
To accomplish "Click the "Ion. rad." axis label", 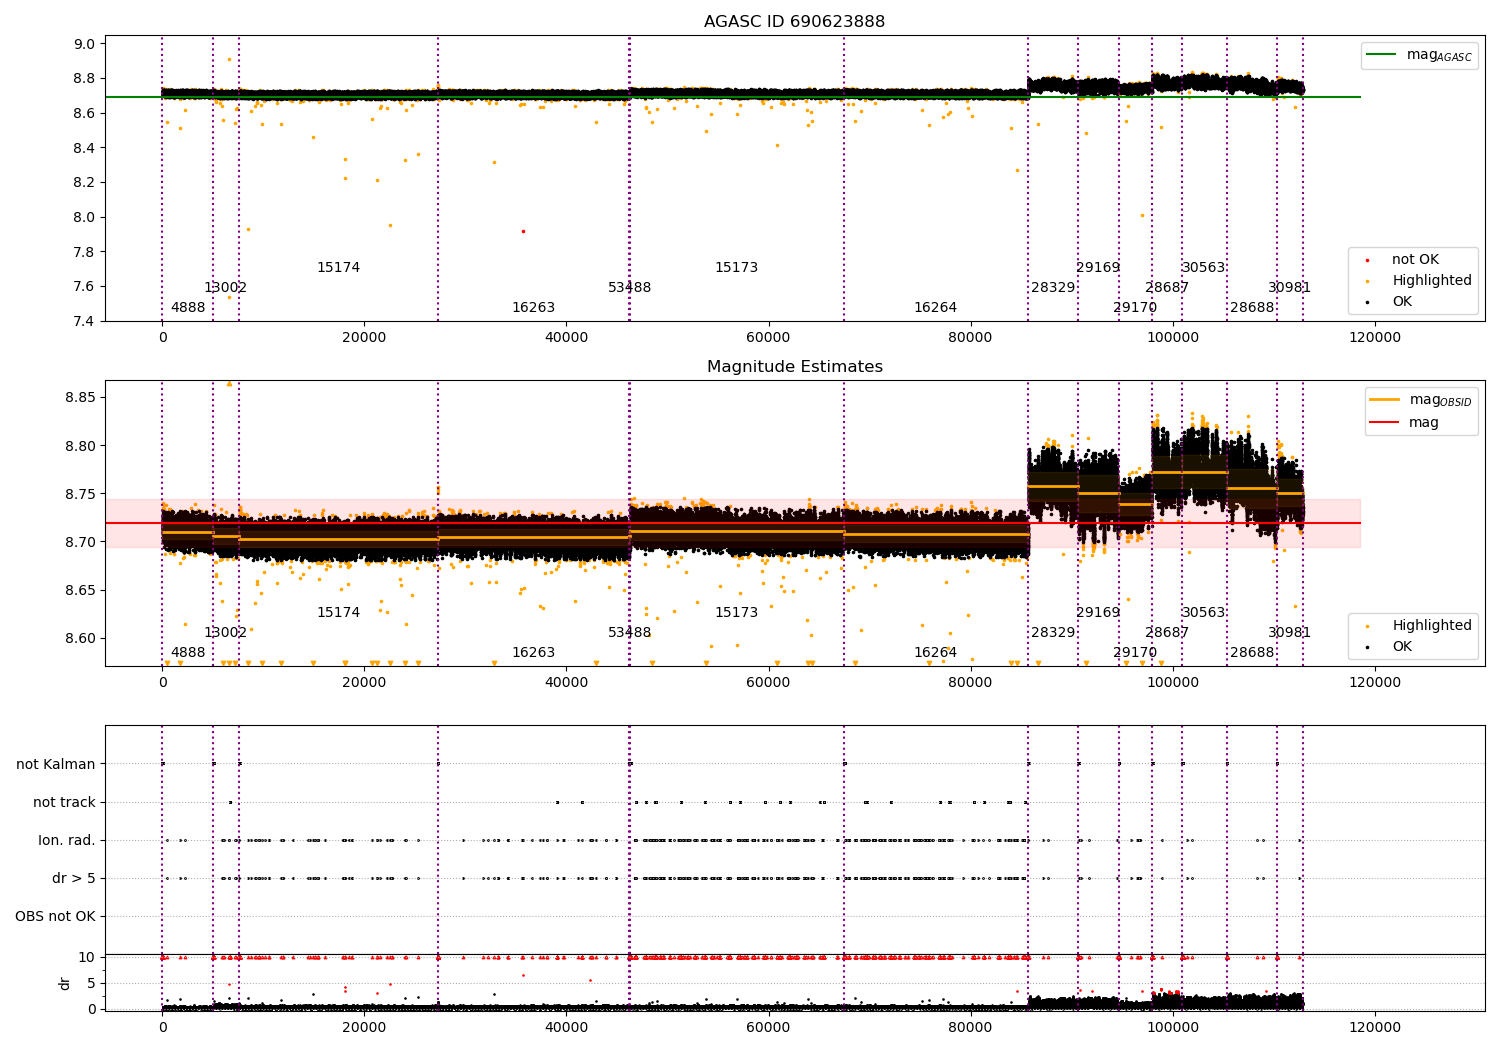I will (x=67, y=840).
